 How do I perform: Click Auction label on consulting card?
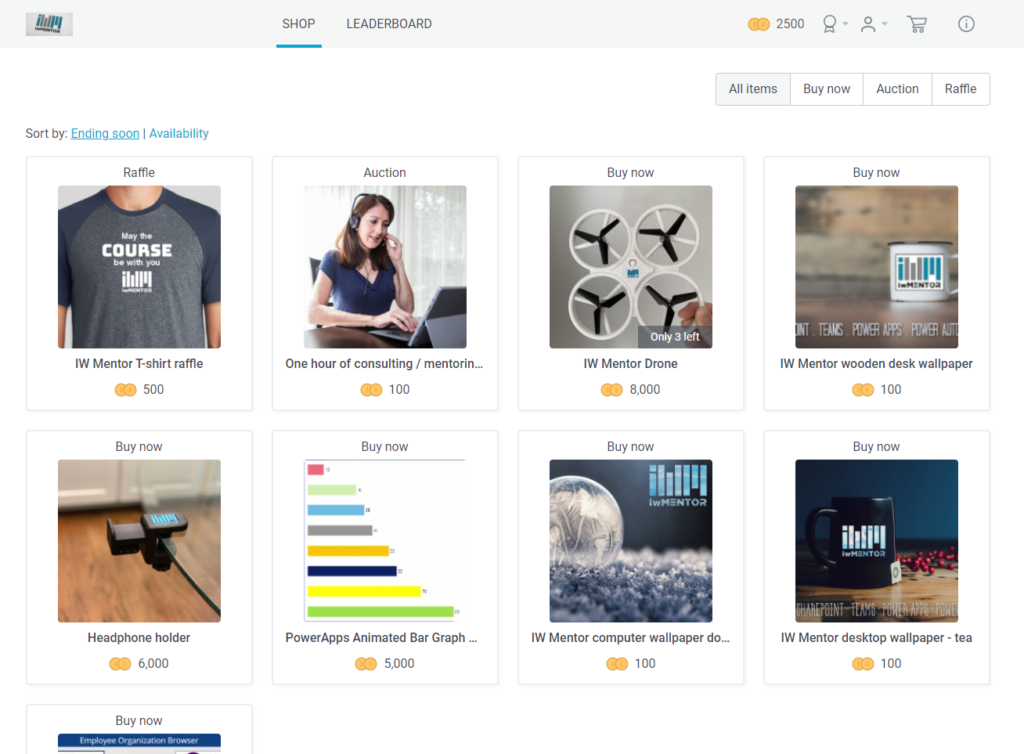385,172
